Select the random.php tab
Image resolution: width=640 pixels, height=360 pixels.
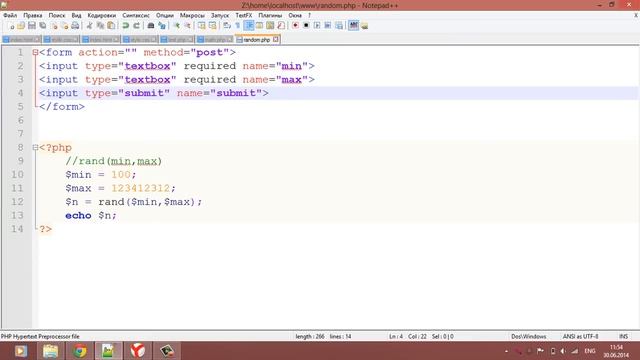257,40
